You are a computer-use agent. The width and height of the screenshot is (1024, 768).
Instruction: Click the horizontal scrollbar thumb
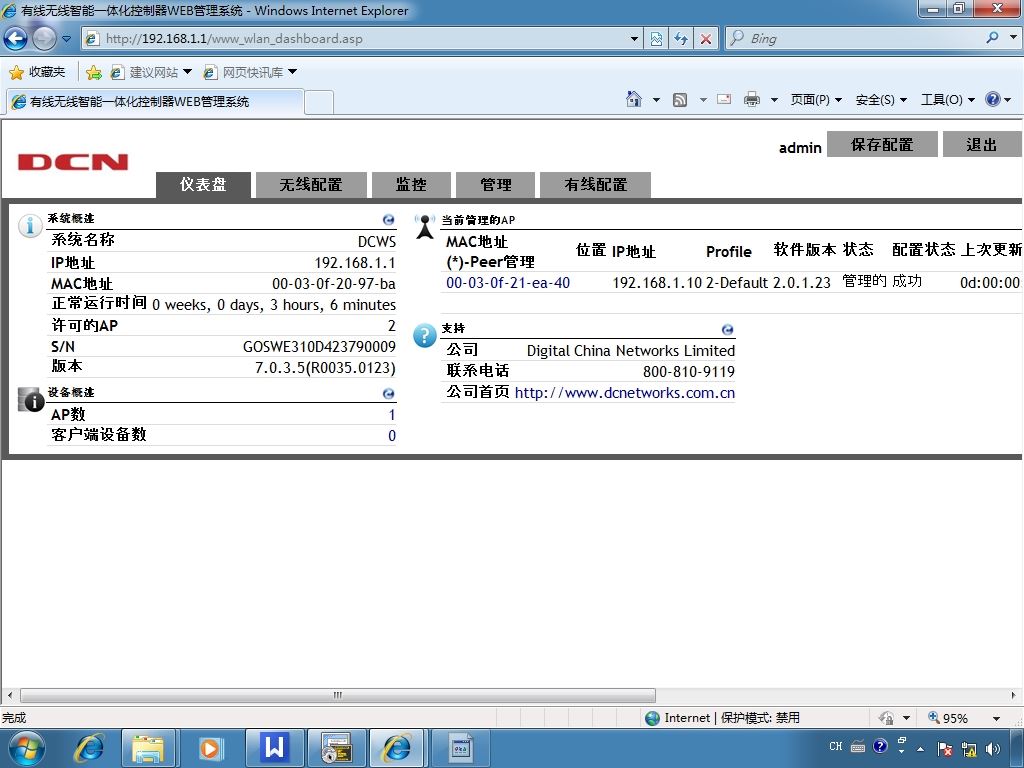(x=338, y=695)
